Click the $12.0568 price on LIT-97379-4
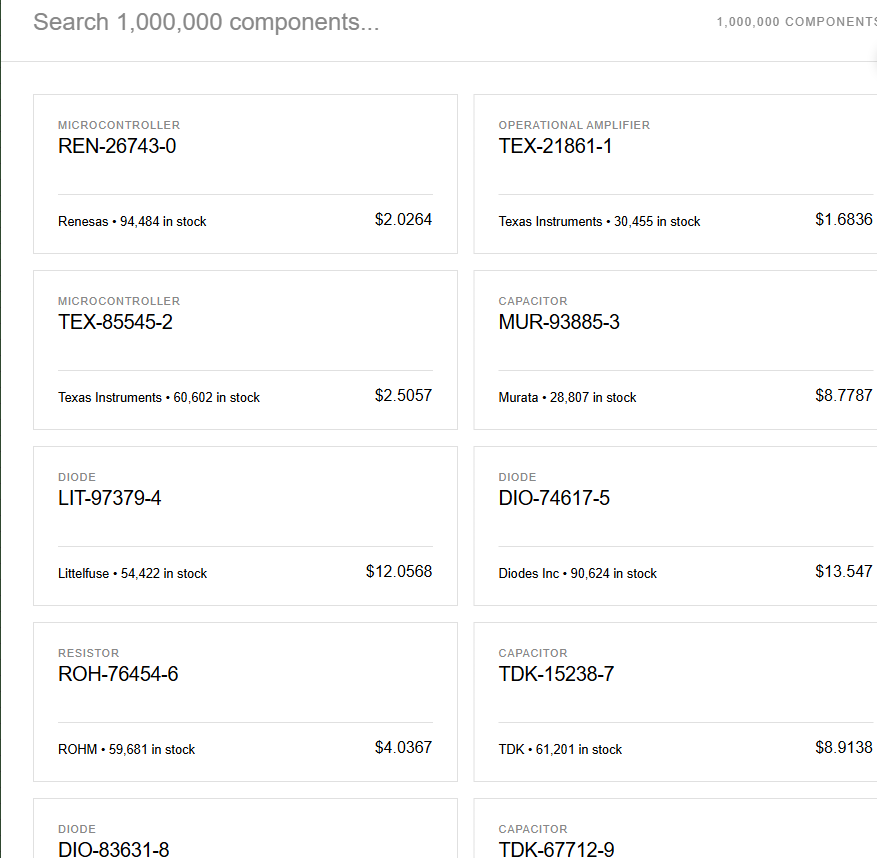 click(399, 571)
